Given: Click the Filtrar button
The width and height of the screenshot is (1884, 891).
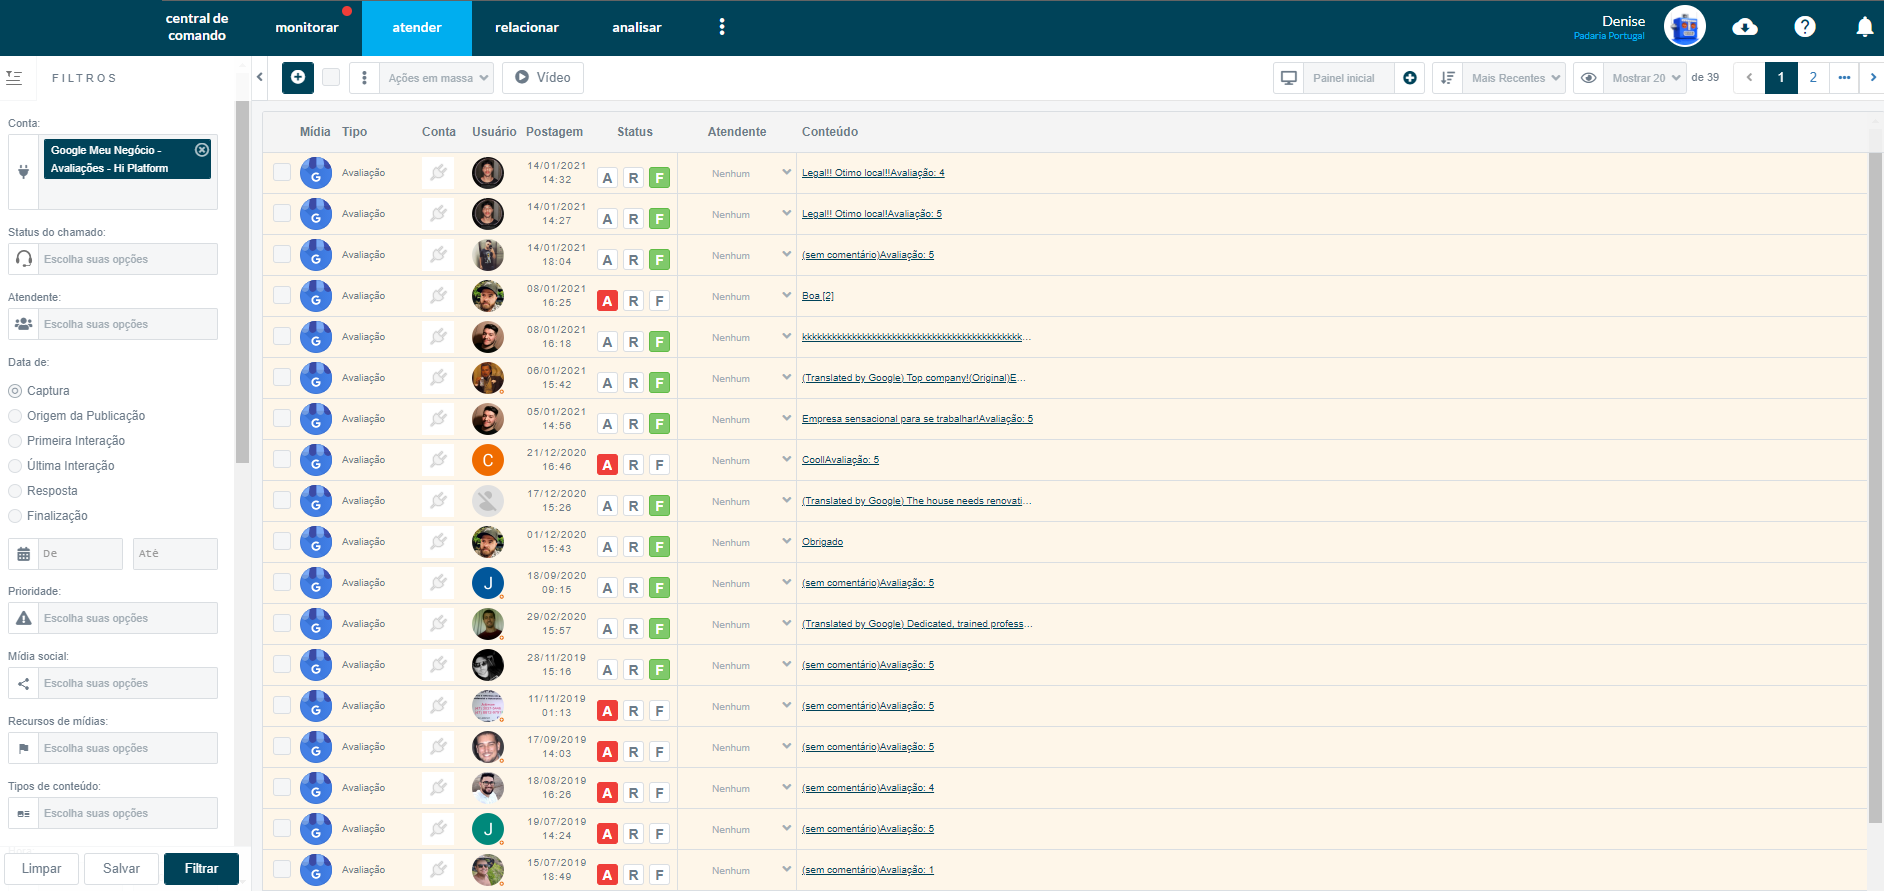Looking at the screenshot, I should tap(201, 868).
